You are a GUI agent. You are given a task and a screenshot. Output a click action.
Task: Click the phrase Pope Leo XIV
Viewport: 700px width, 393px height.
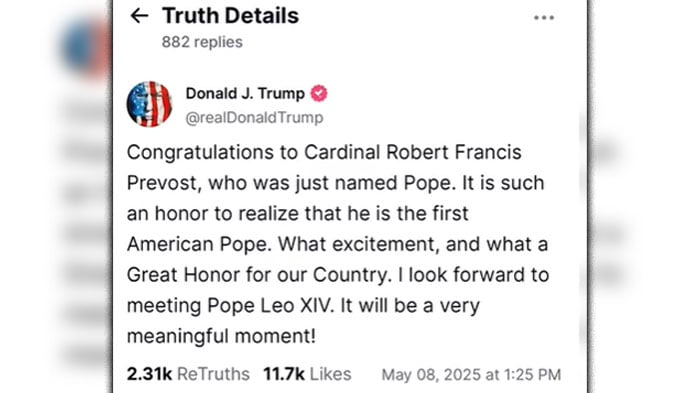(x=271, y=306)
